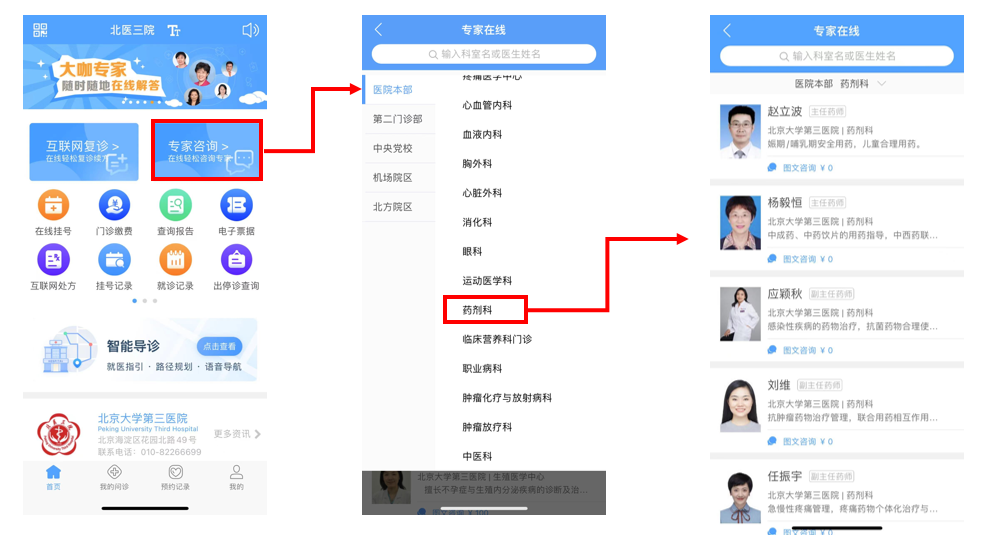Open 智能导诊 building map illustration
Screen dimensions: 996x549
(x=69, y=349)
